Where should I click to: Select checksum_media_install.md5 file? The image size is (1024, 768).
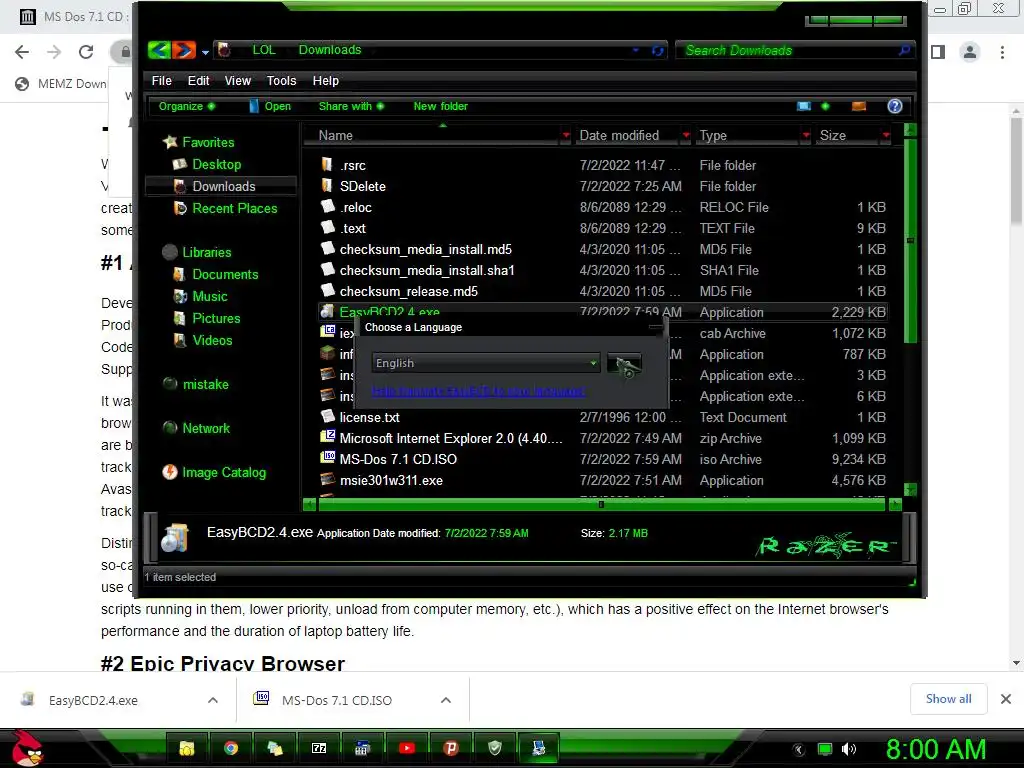[x=603, y=249]
